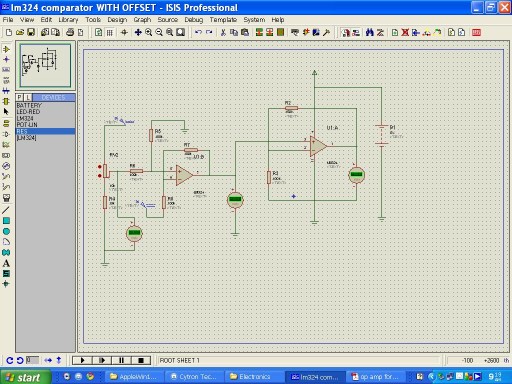This screenshot has height=384, width=512.
Task: Rotate component anticlockwise
Action: pyautogui.click(x=20, y=360)
